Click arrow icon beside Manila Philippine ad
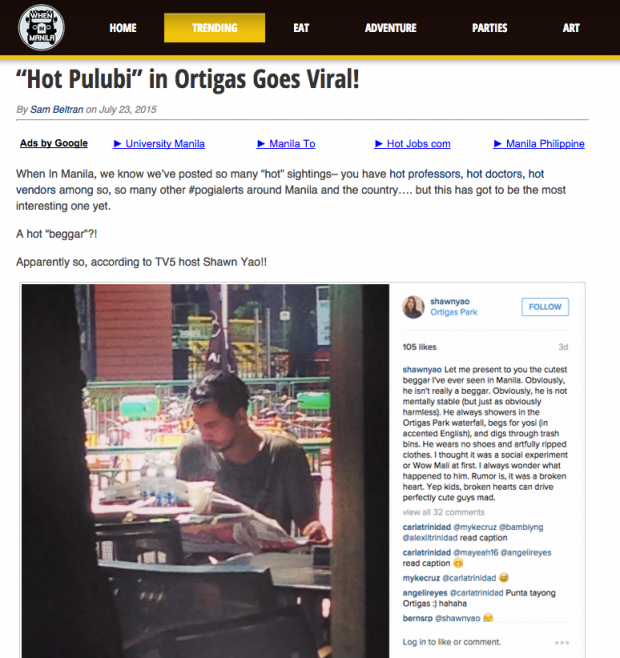The width and height of the screenshot is (620, 658). 497,144
